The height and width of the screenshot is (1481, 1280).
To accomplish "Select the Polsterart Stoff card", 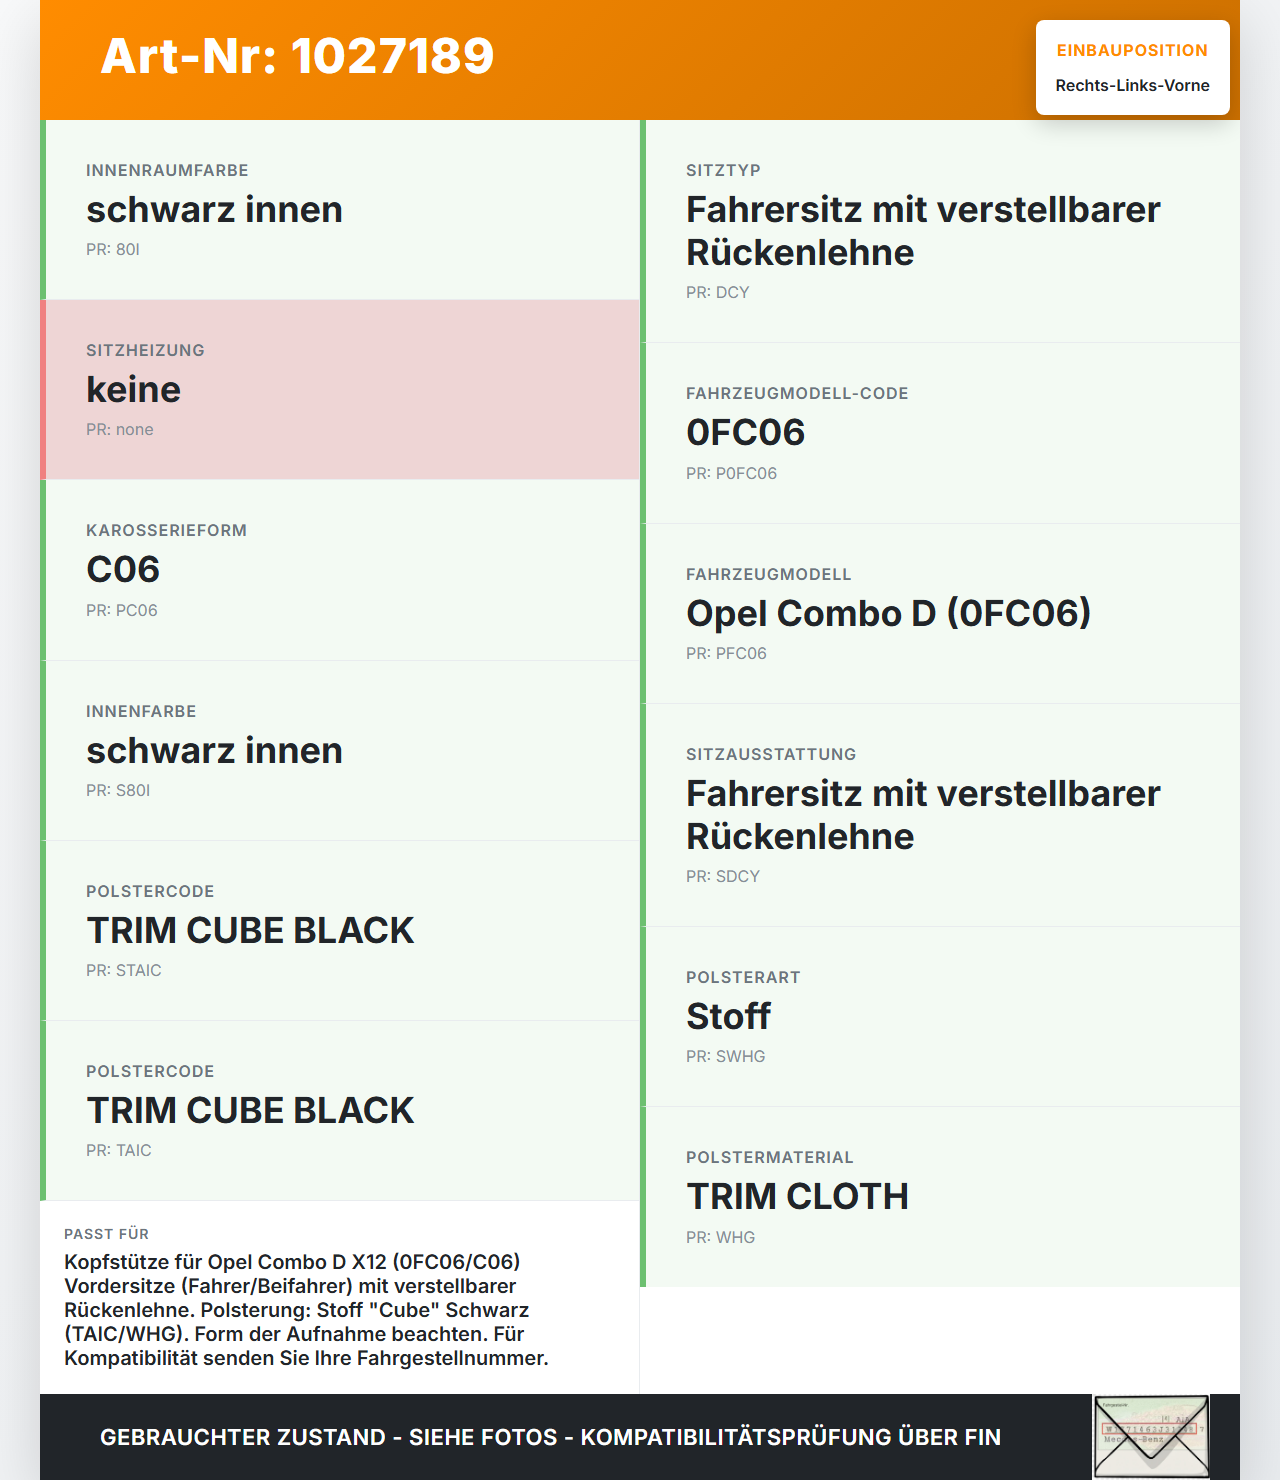I will pos(940,1017).
